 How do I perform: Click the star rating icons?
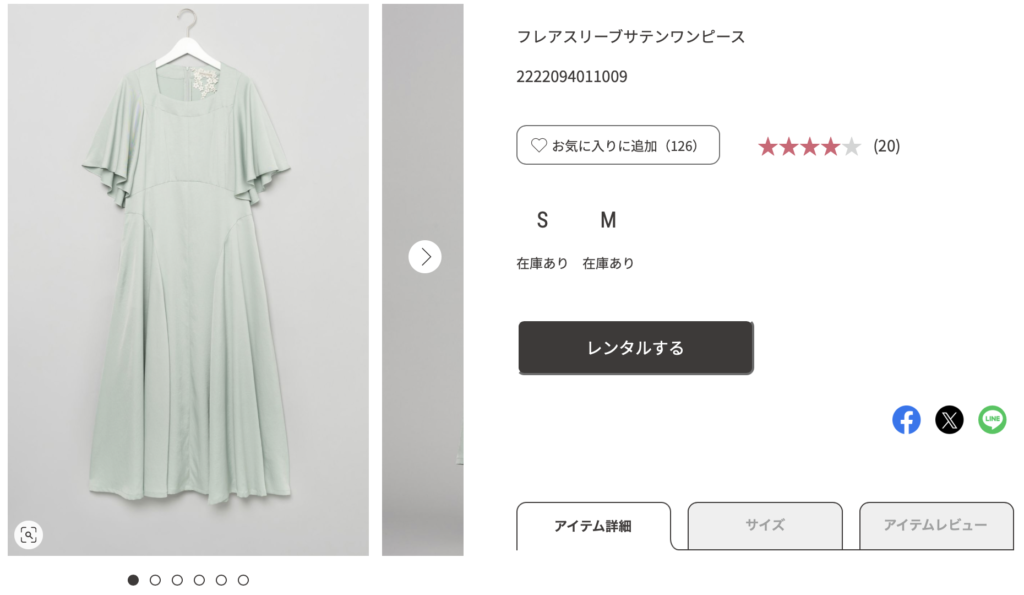(x=809, y=147)
